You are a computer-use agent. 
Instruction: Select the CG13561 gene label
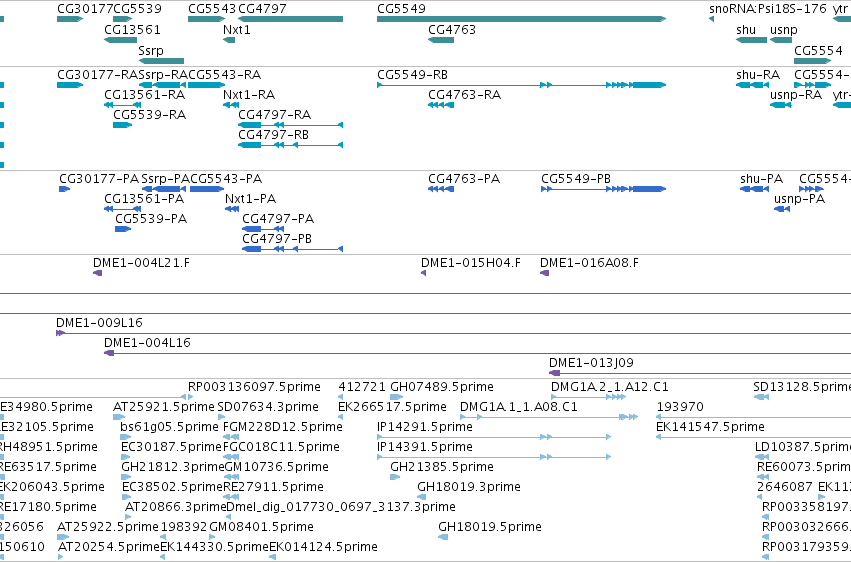click(132, 29)
